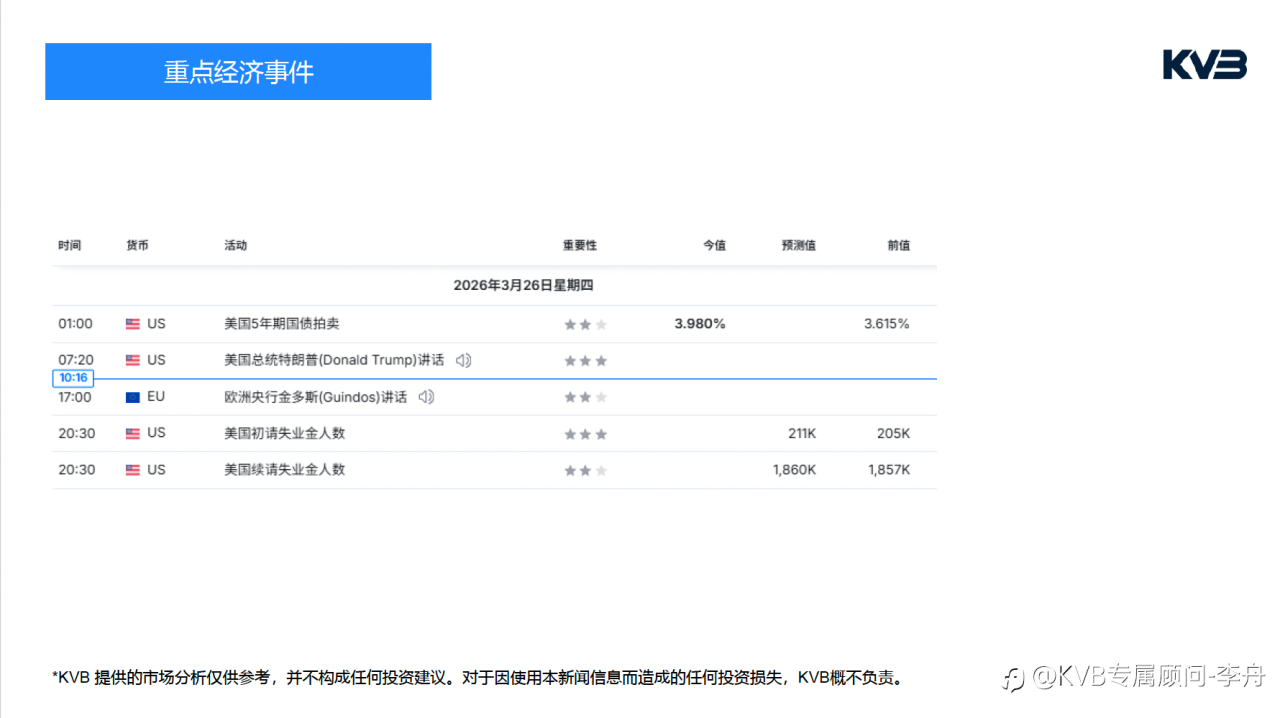This screenshot has width=1280, height=718.
Task: Click the 重要性 column header
Action: [580, 245]
